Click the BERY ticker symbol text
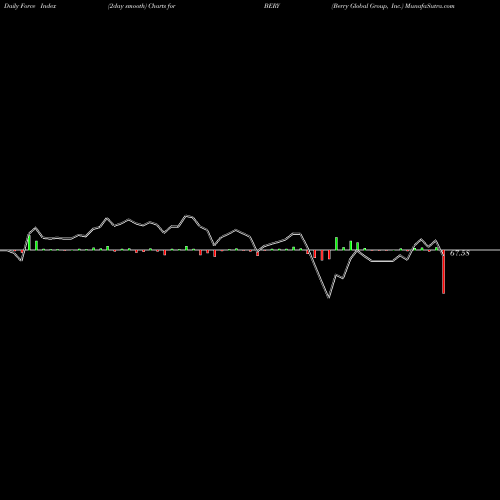 [272, 6]
